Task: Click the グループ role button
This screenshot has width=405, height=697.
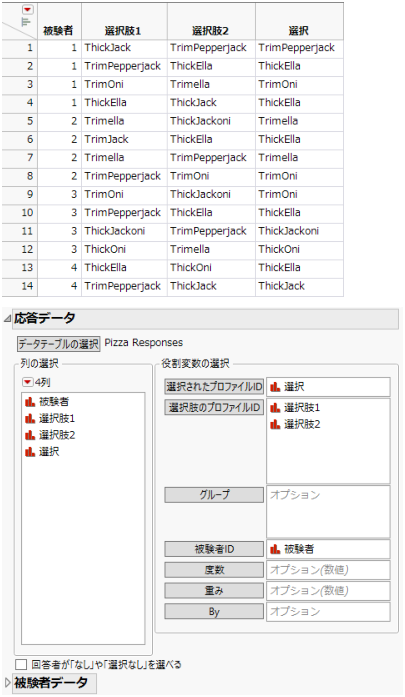Action: click(214, 494)
